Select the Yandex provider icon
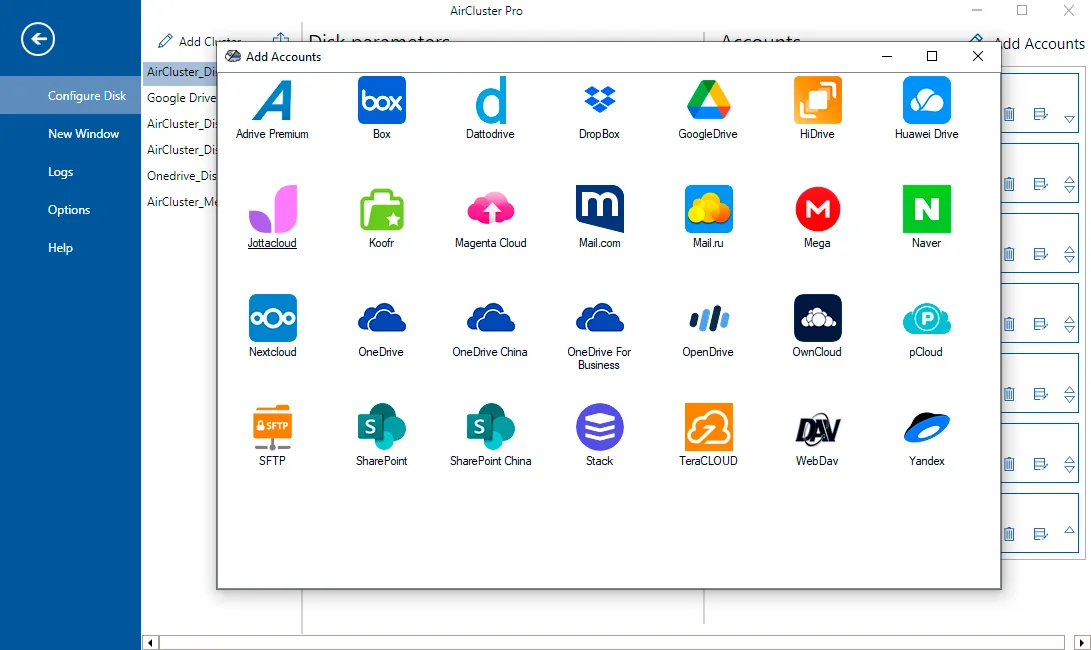This screenshot has height=650, width=1091. [x=926, y=427]
